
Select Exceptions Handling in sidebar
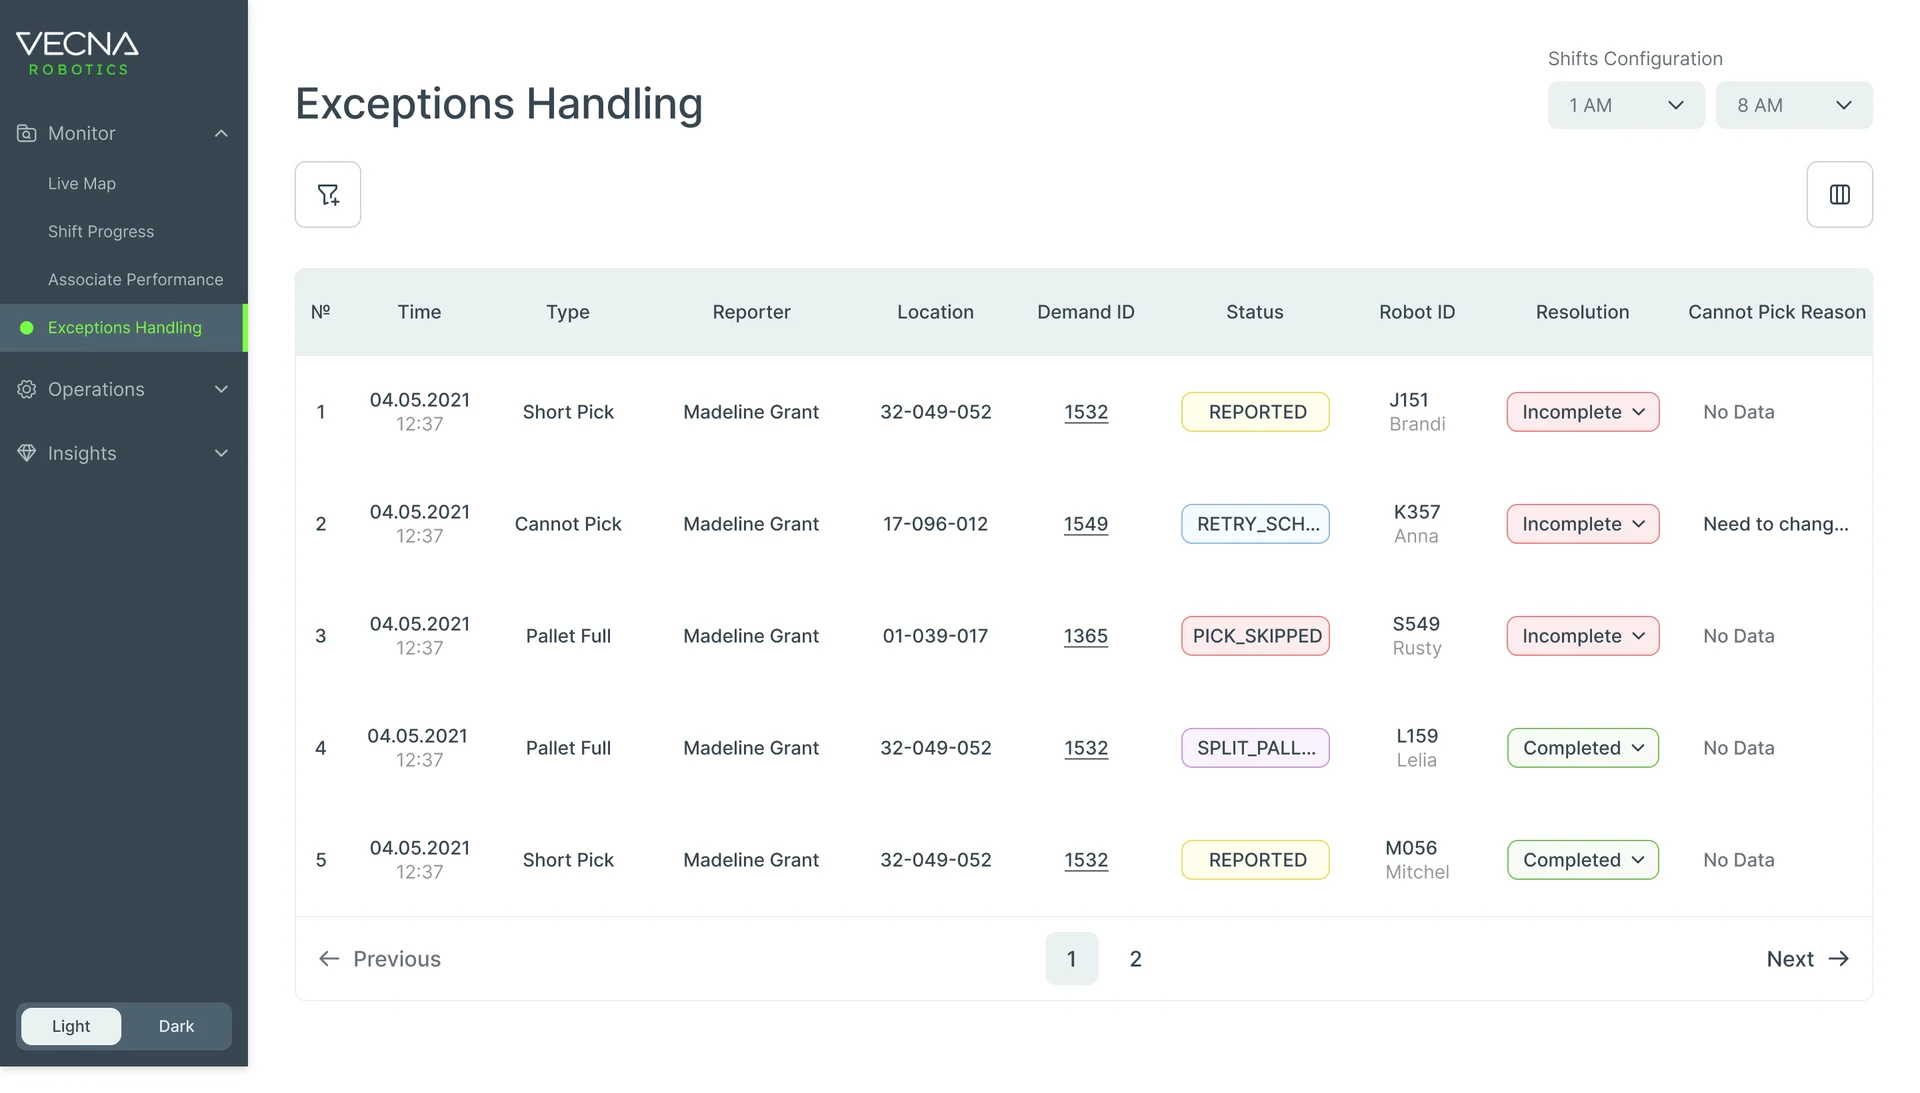[125, 328]
